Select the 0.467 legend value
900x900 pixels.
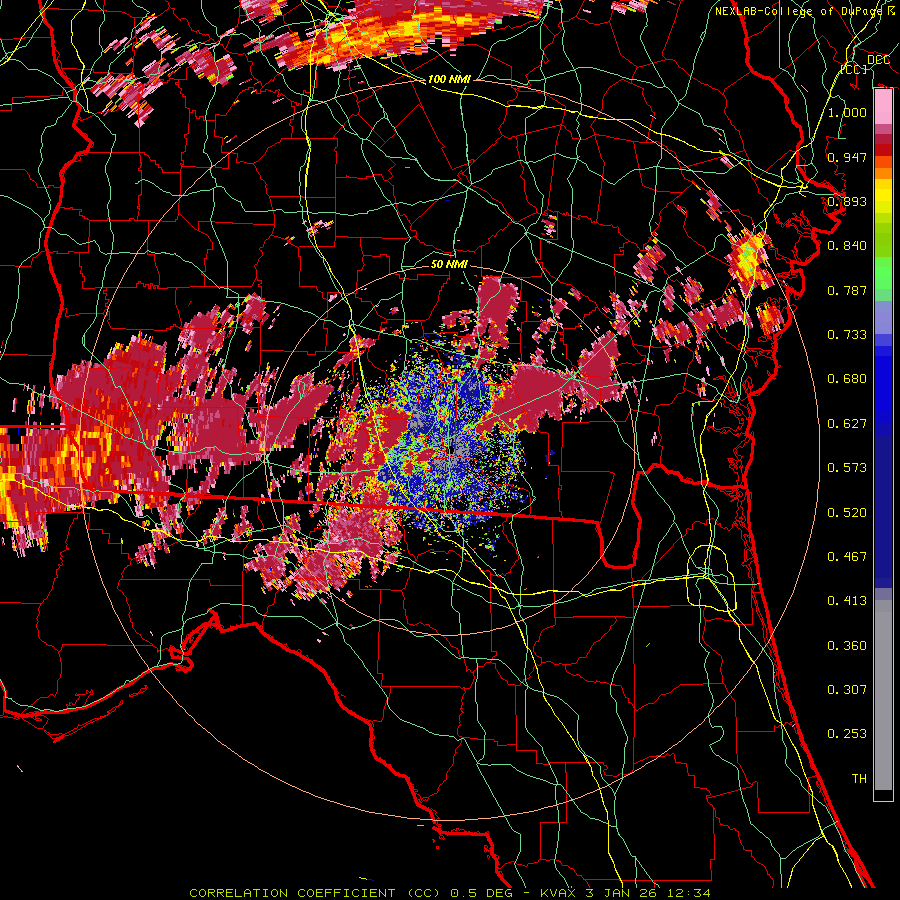point(847,557)
